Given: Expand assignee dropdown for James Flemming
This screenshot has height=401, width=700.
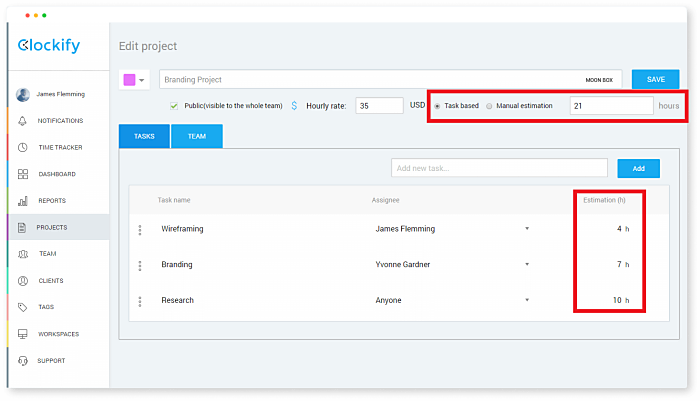Looking at the screenshot, I should click(x=527, y=229).
